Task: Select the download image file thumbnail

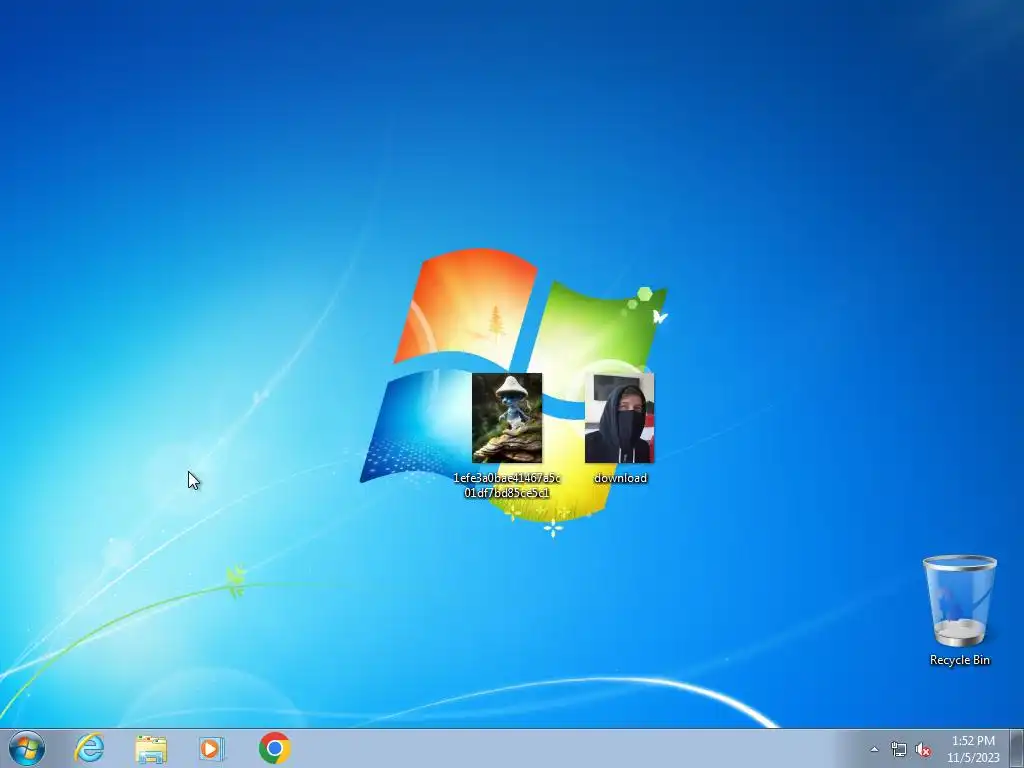Action: 620,418
